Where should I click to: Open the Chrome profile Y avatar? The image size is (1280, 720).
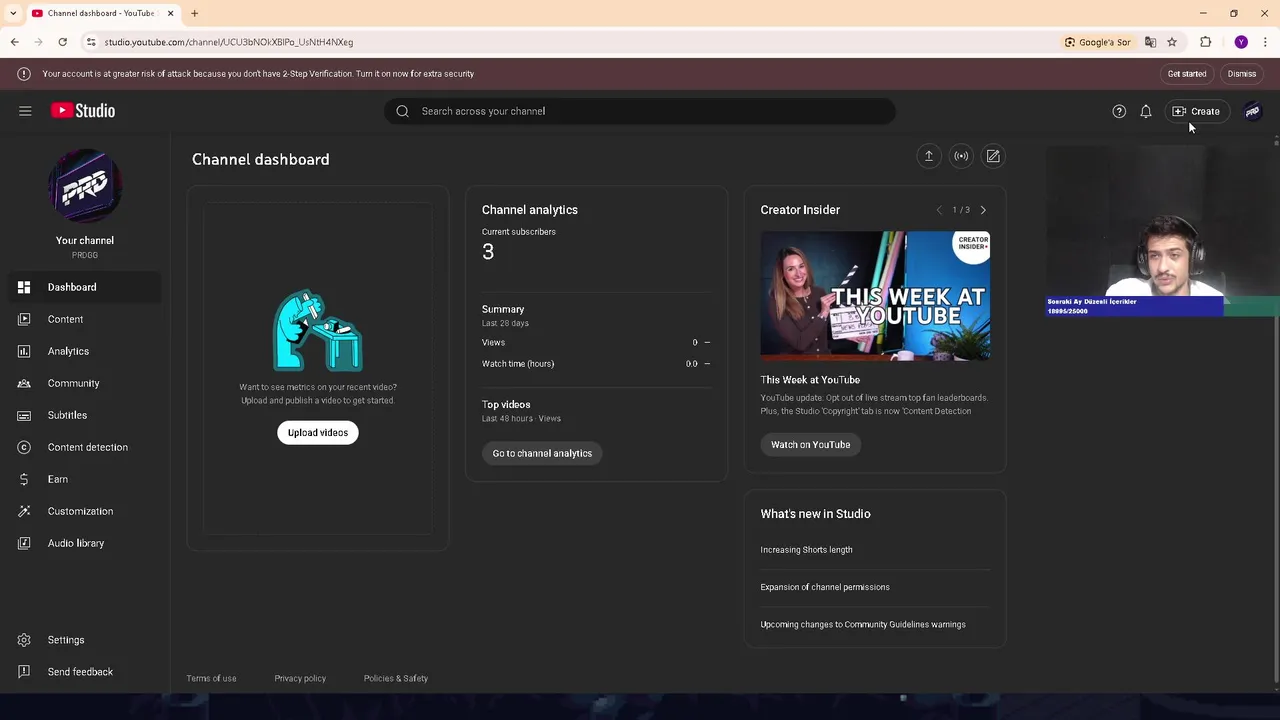1241,42
